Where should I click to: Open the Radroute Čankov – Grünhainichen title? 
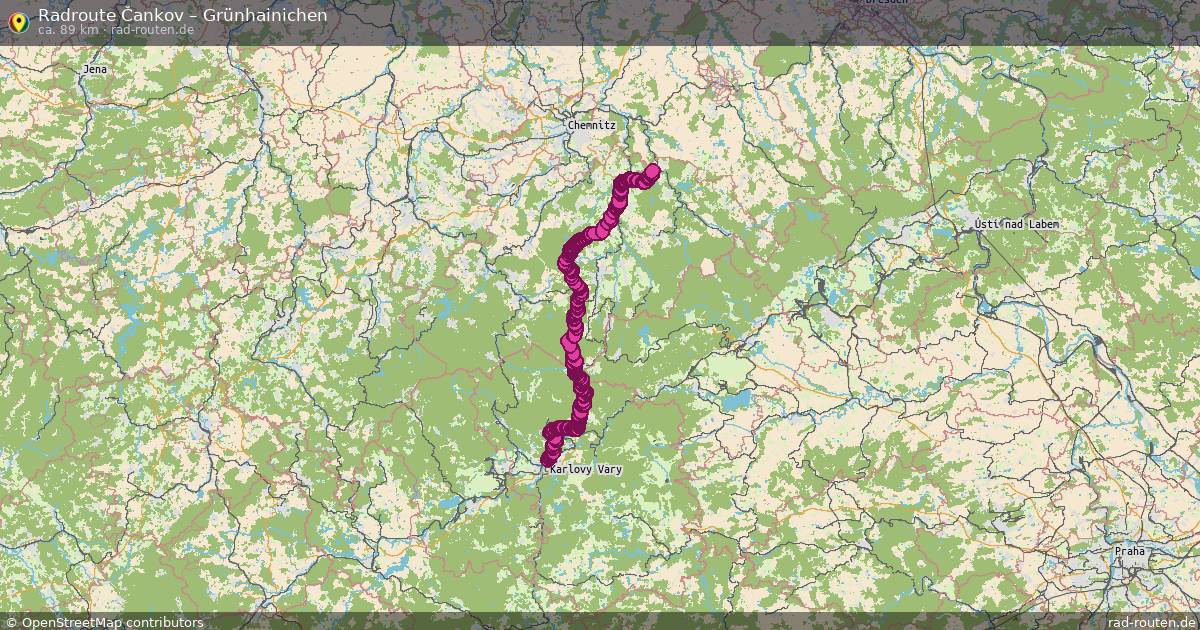tap(182, 15)
